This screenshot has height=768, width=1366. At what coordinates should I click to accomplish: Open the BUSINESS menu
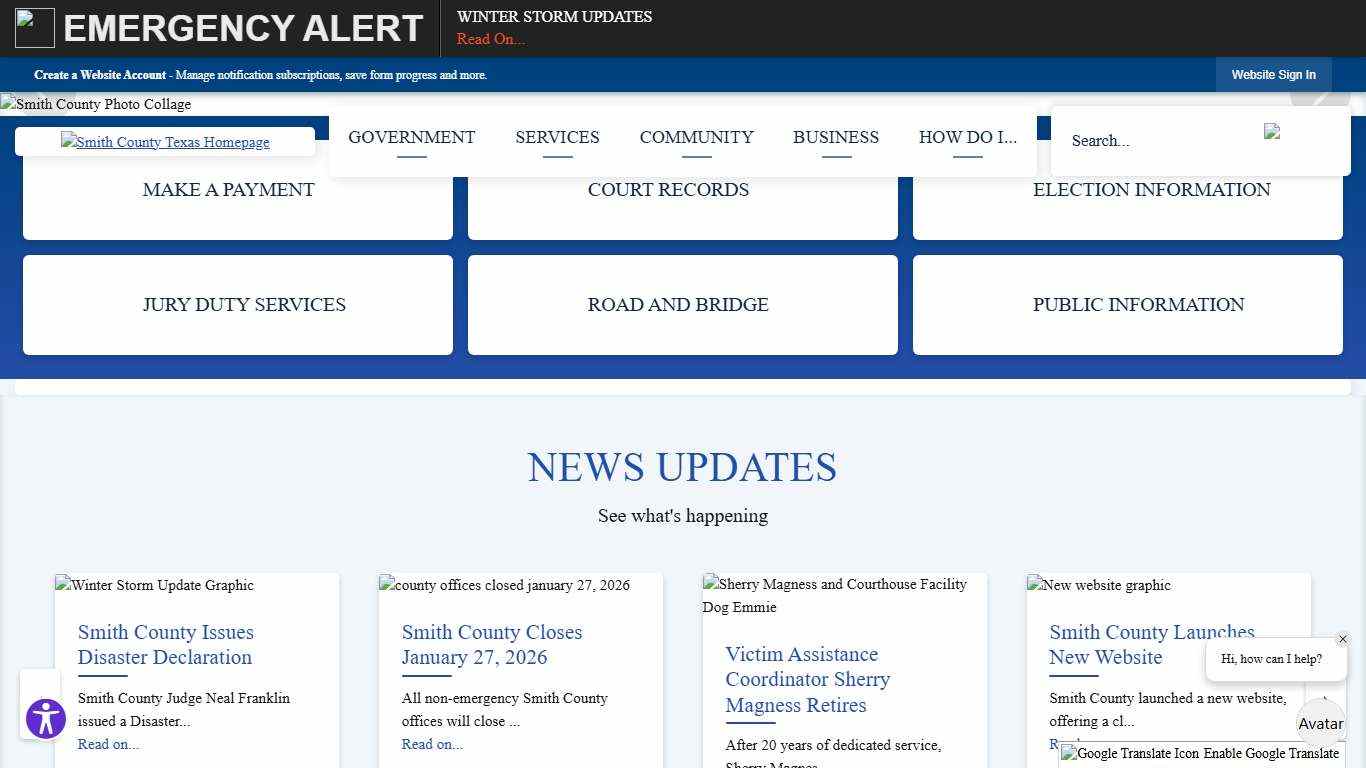[x=835, y=137]
